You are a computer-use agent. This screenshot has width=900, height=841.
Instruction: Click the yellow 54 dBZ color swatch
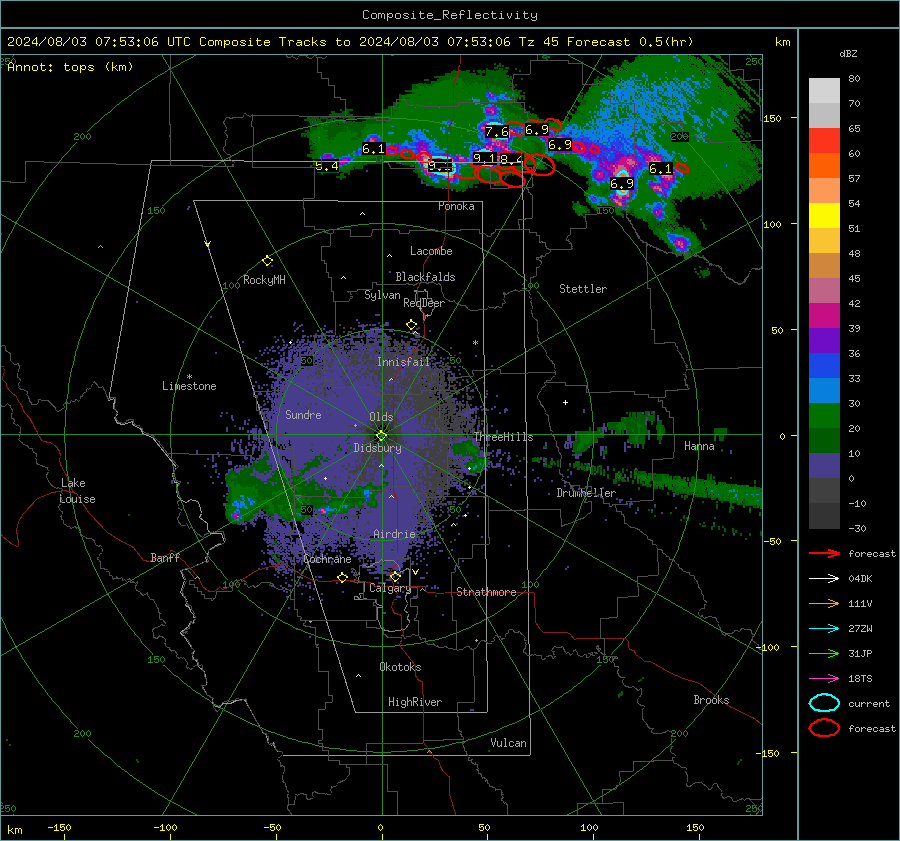[x=824, y=215]
